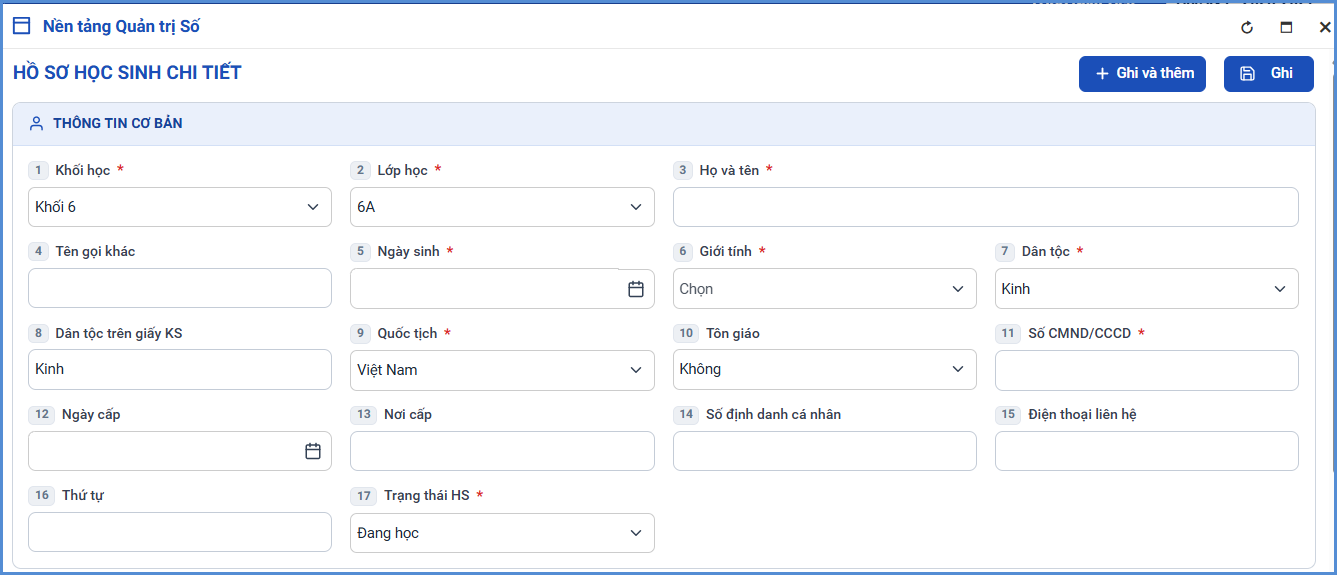Click the Số định danh cá nhân field

point(825,451)
